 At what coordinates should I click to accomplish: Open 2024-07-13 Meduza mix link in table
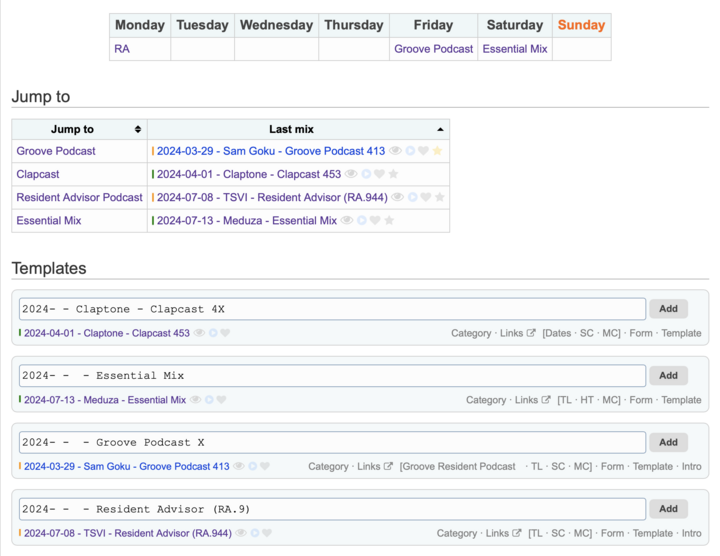pos(247,220)
